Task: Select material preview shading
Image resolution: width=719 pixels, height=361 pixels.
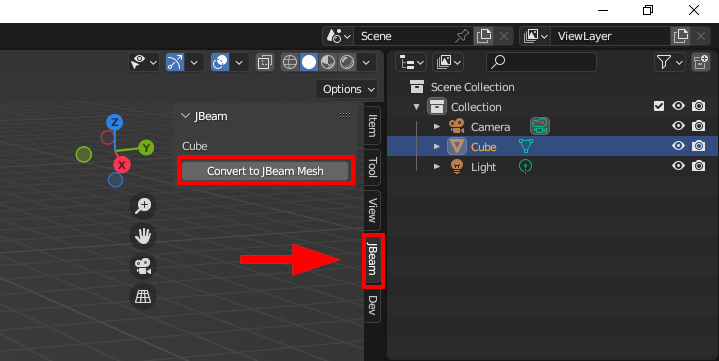Action: click(328, 62)
